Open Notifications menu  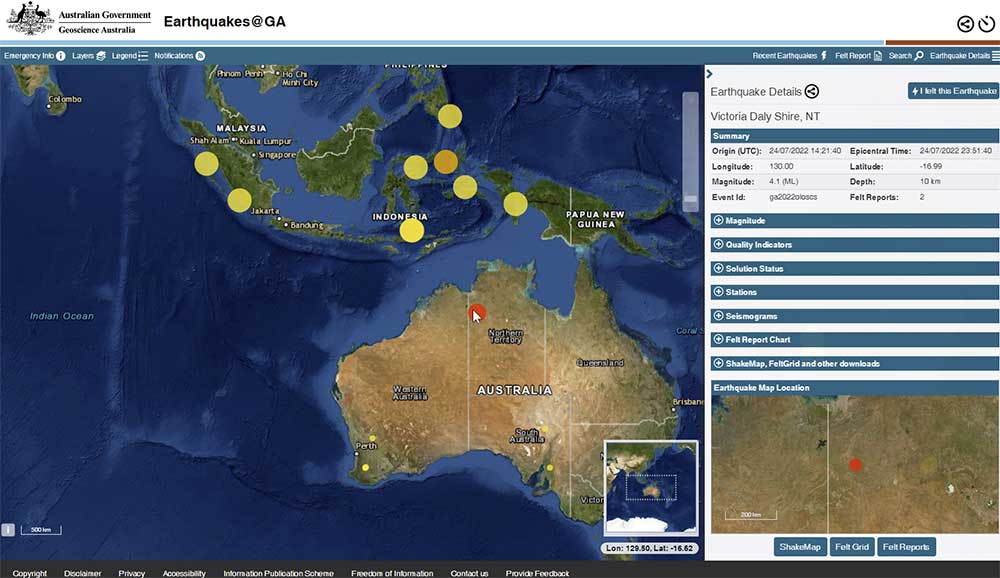tap(179, 56)
